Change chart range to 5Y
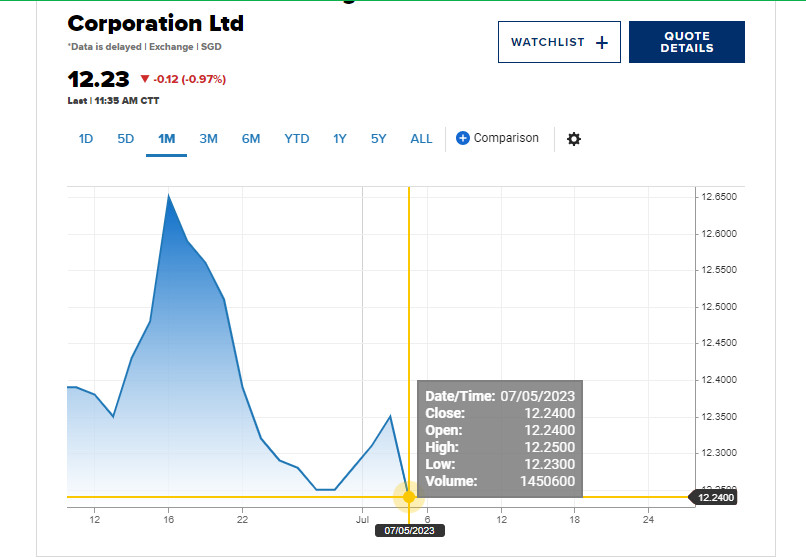806x558 pixels. (378, 139)
